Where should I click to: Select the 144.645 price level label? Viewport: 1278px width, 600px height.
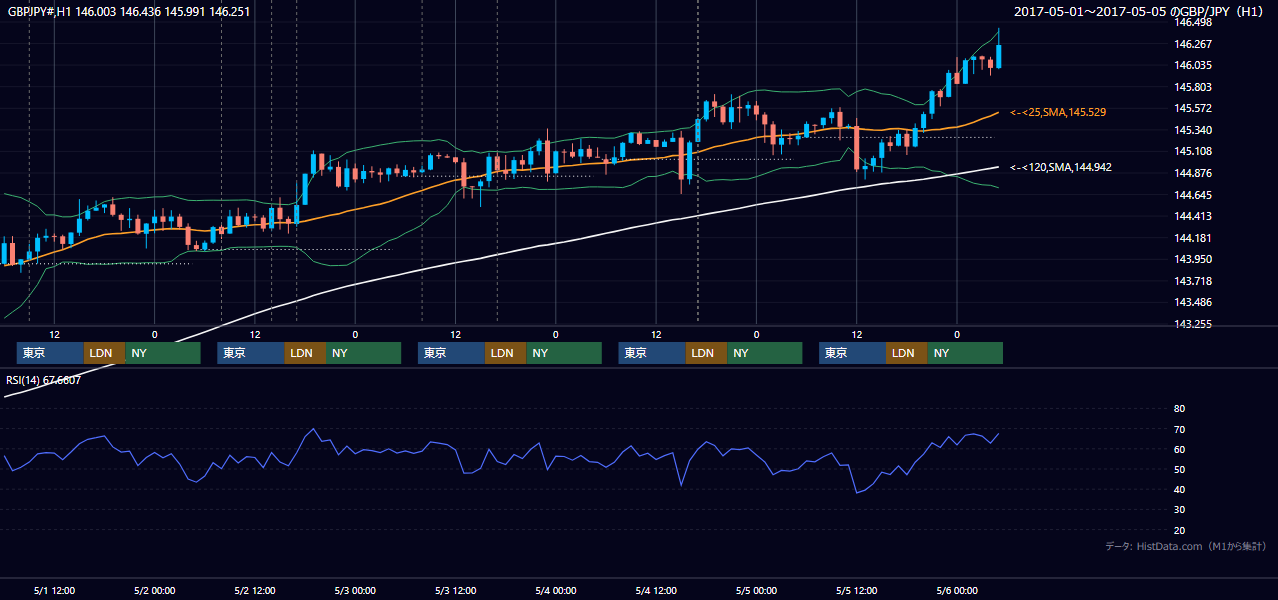click(x=1193, y=195)
